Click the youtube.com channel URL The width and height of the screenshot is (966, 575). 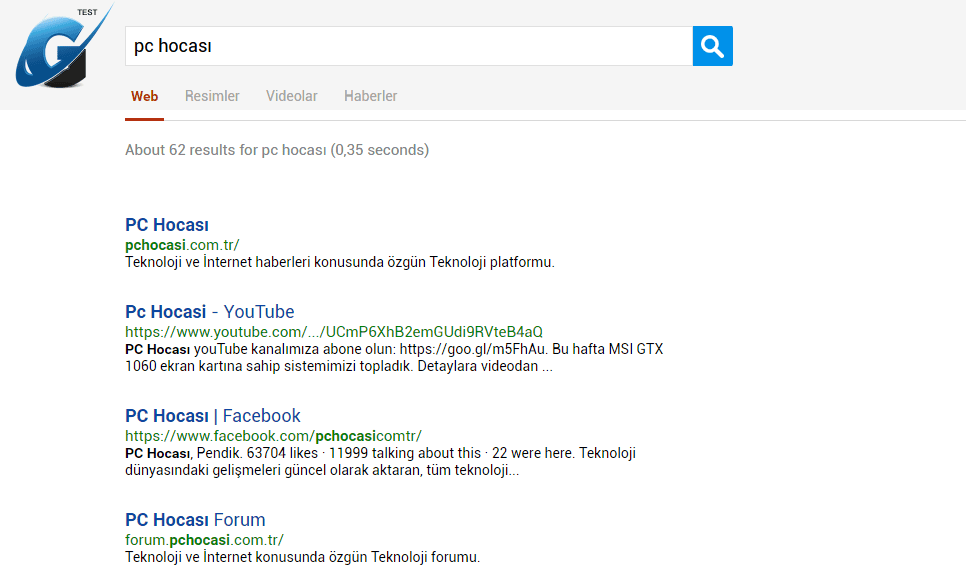click(x=334, y=332)
